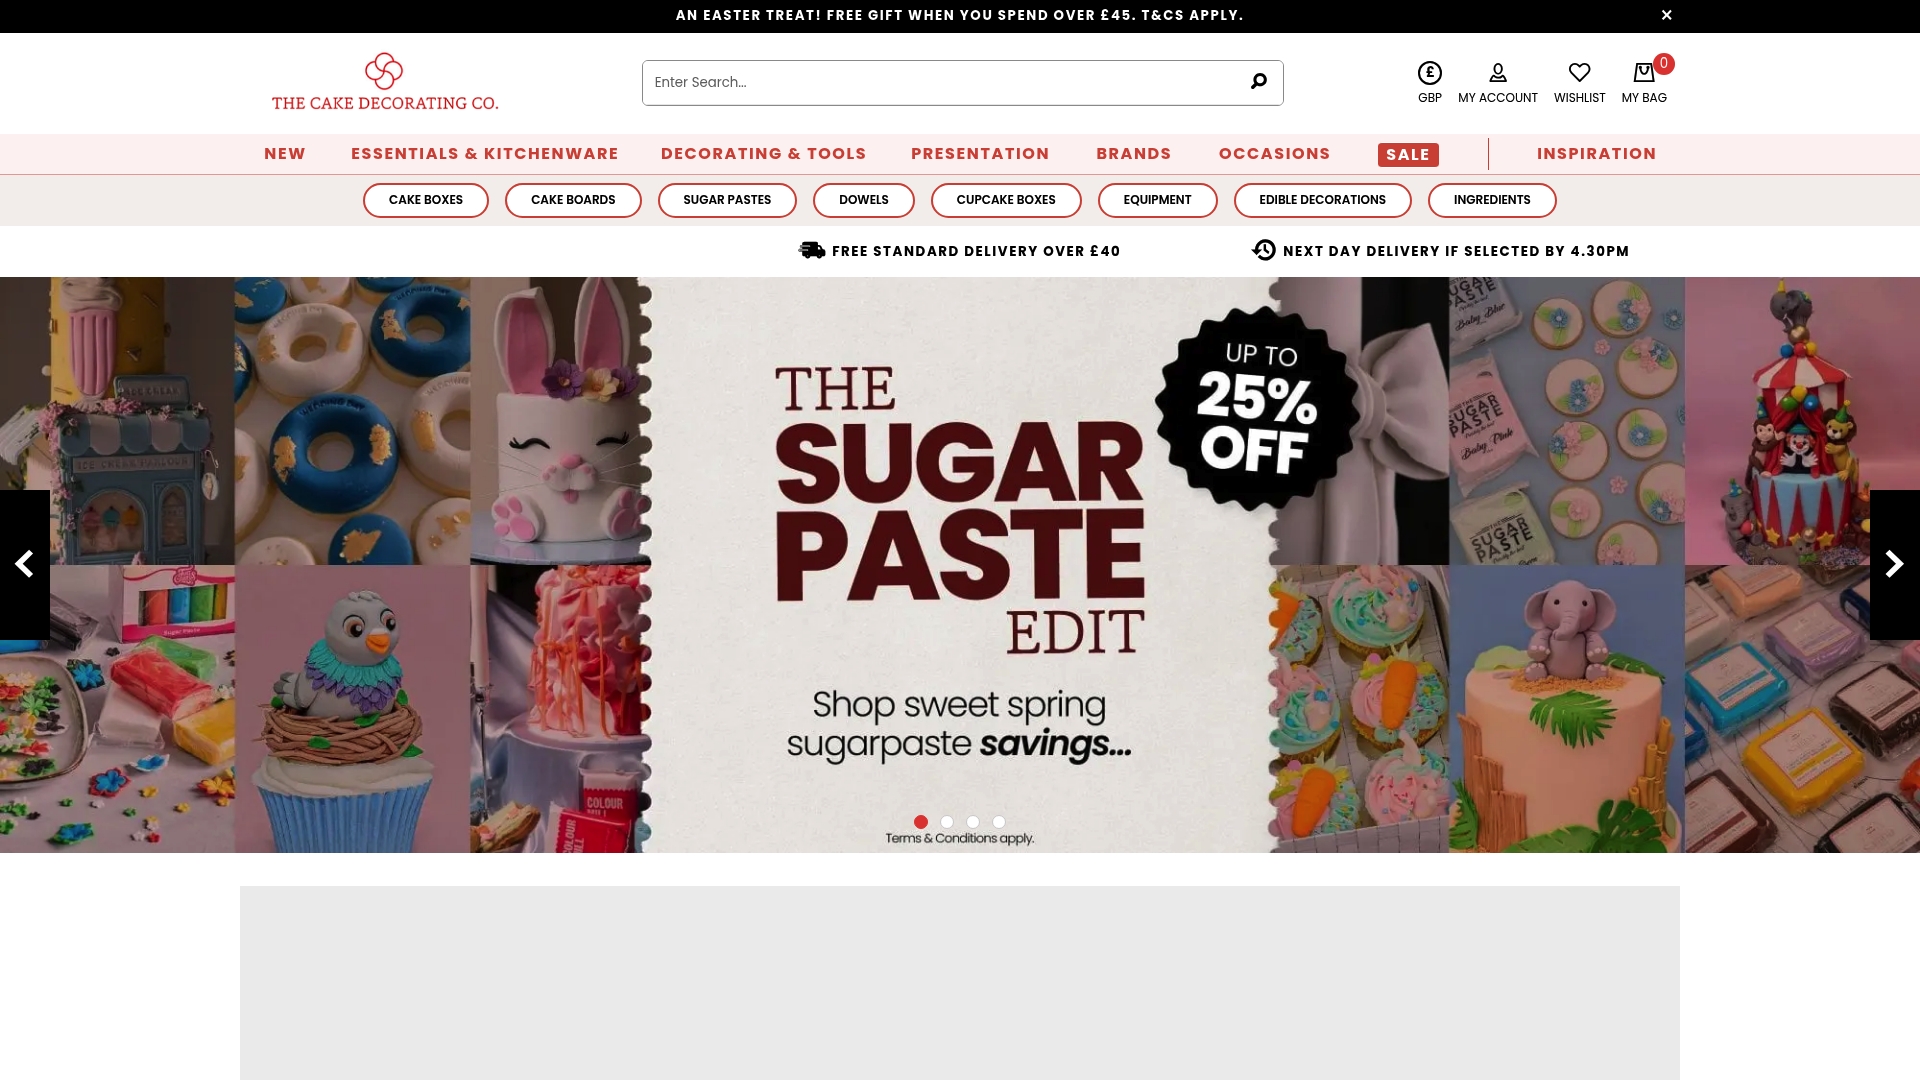1920x1080 pixels.
Task: Select the third carousel slide dot
Action: click(972, 821)
